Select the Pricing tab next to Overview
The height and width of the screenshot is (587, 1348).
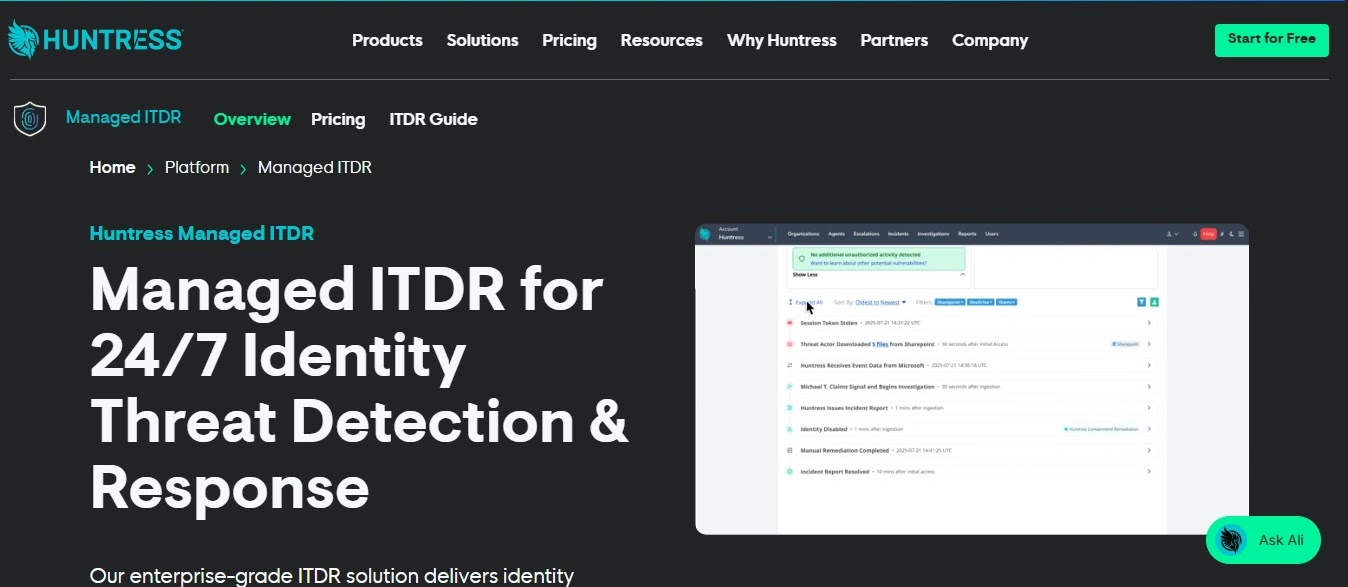point(338,119)
